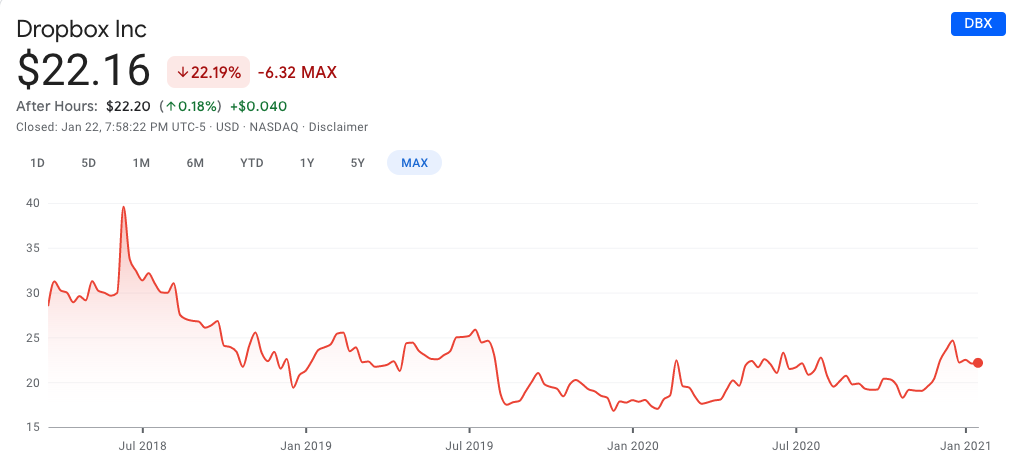Switch chart to 1M range
Image resolution: width=1018 pixels, height=473 pixels.
(142, 163)
